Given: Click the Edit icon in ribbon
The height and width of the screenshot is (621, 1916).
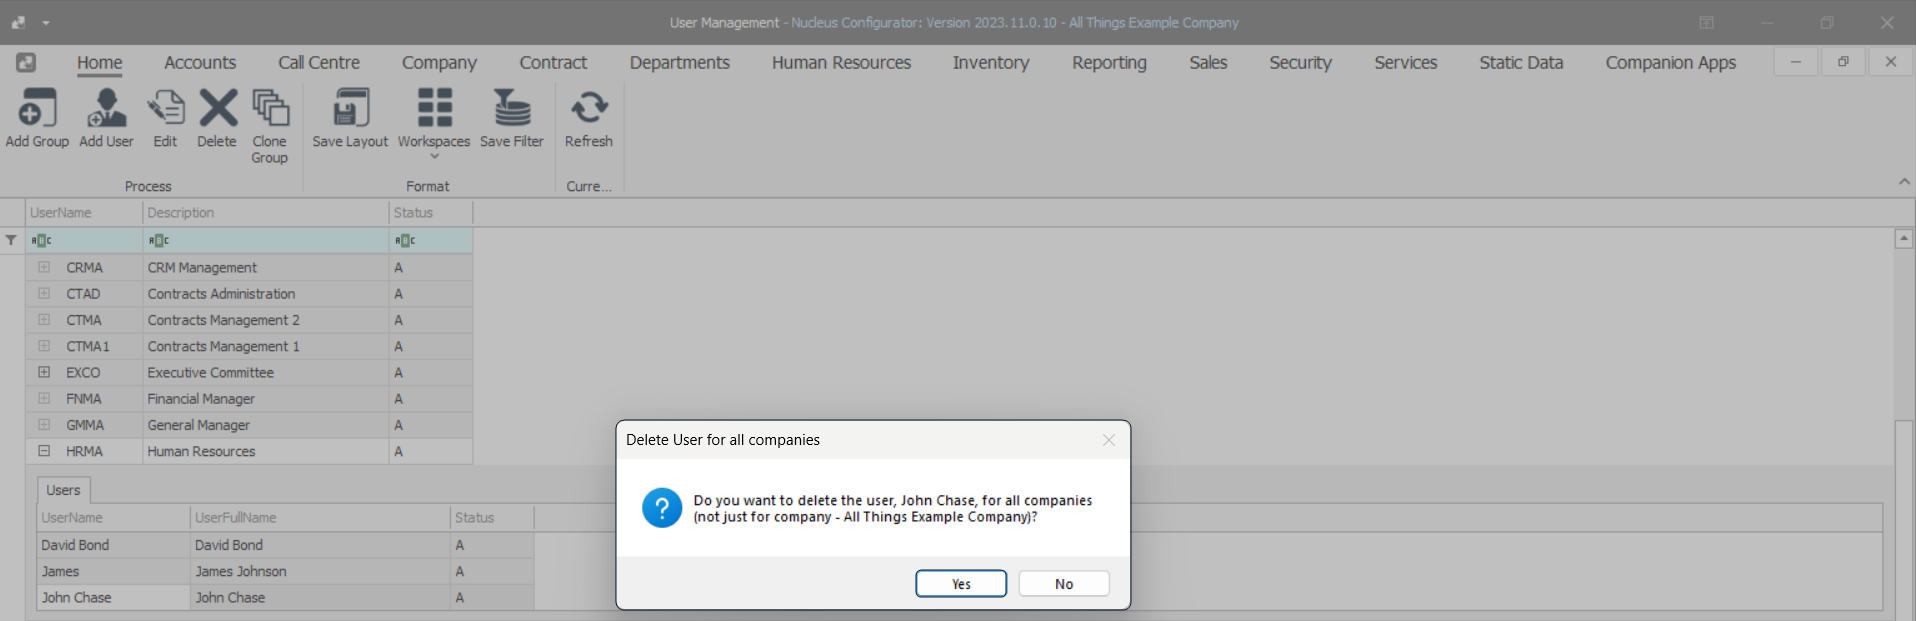Looking at the screenshot, I should pos(165,108).
